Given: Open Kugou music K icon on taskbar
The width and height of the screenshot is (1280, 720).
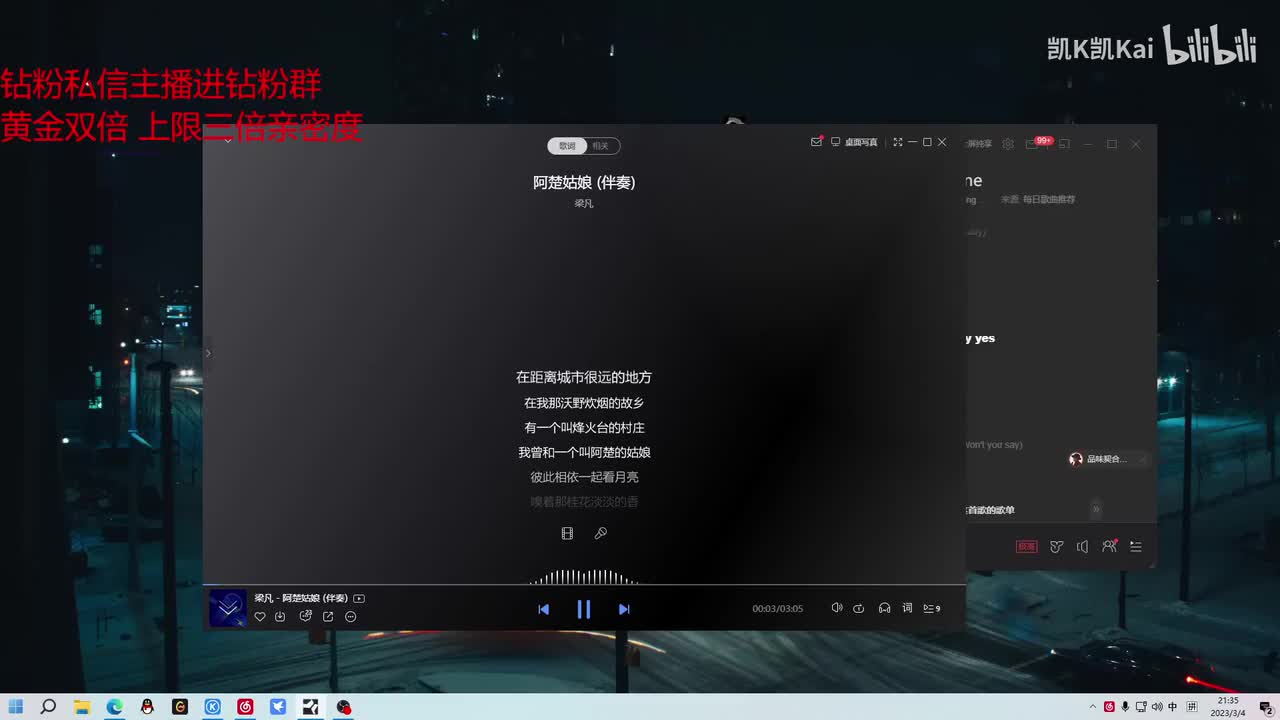Looking at the screenshot, I should tap(213, 707).
